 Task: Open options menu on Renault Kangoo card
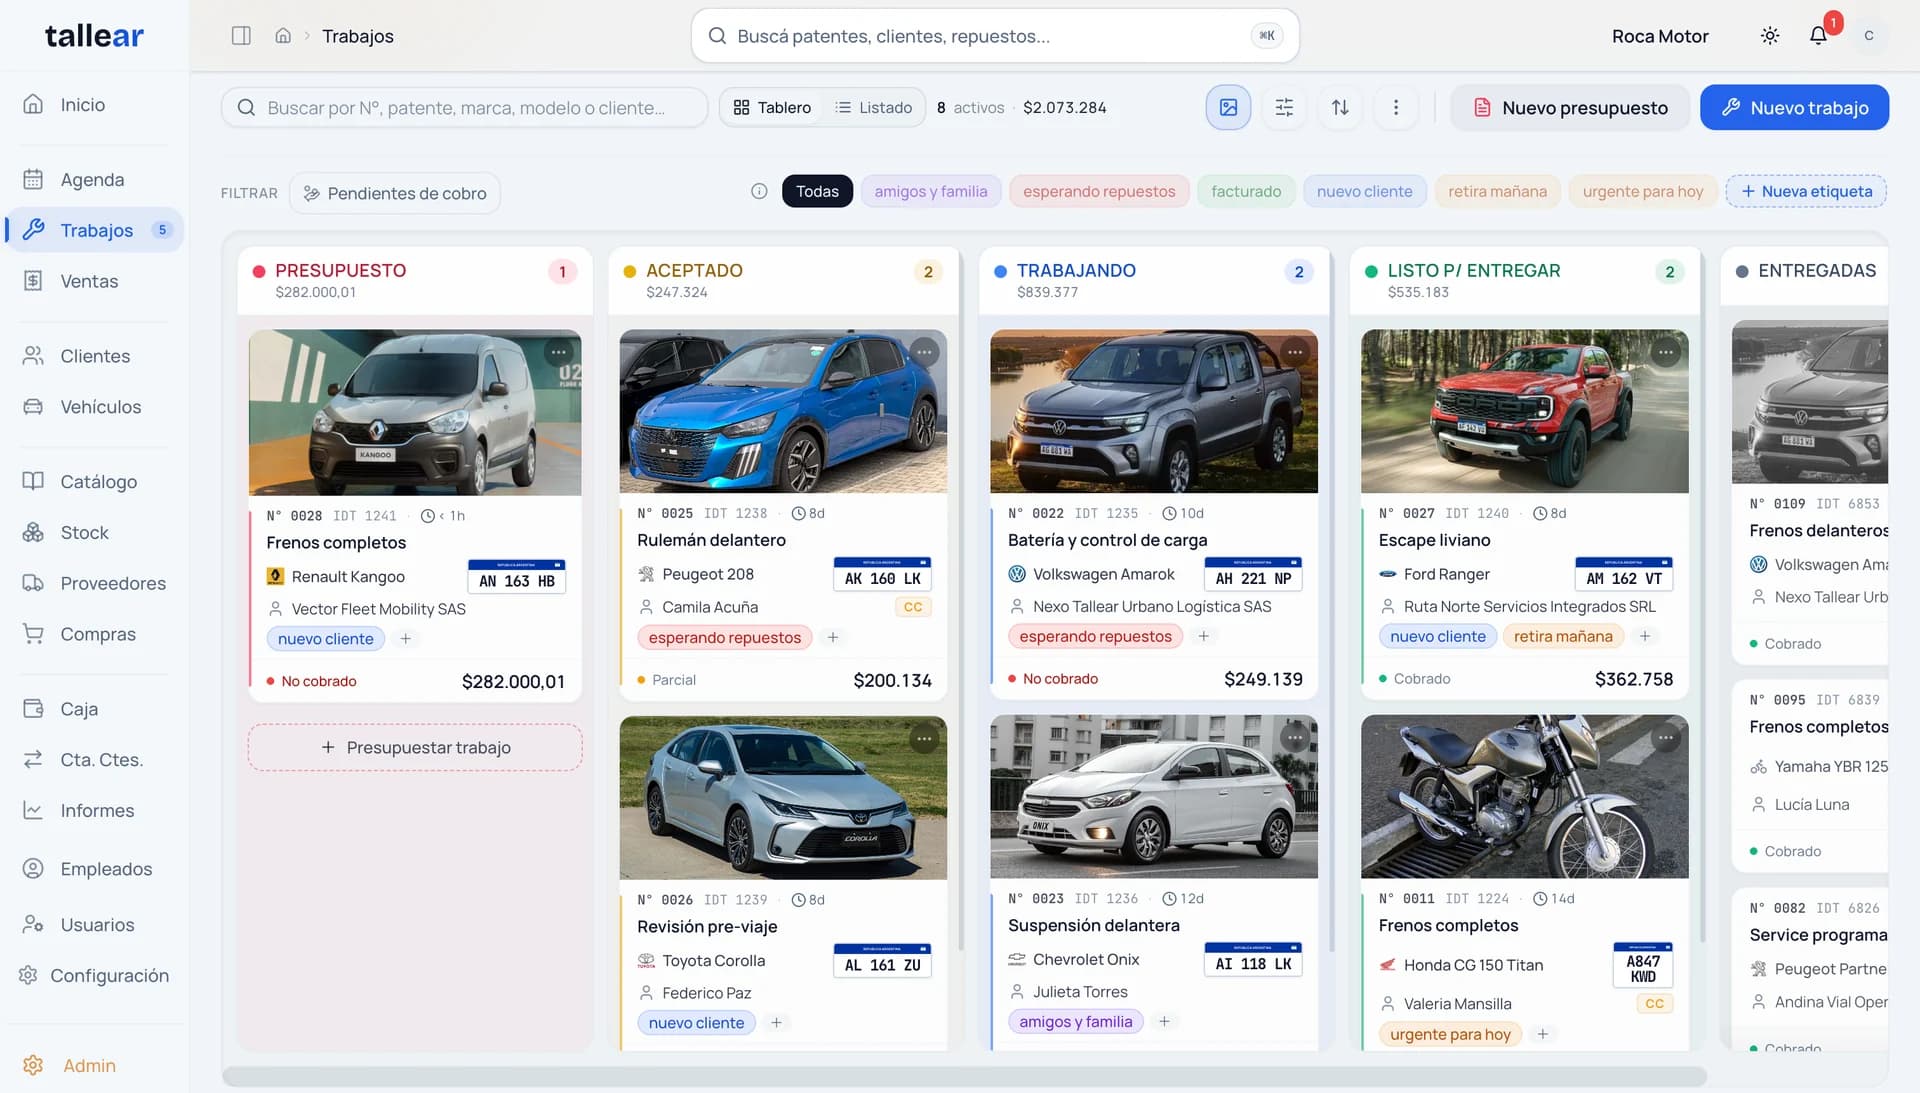[x=558, y=352]
